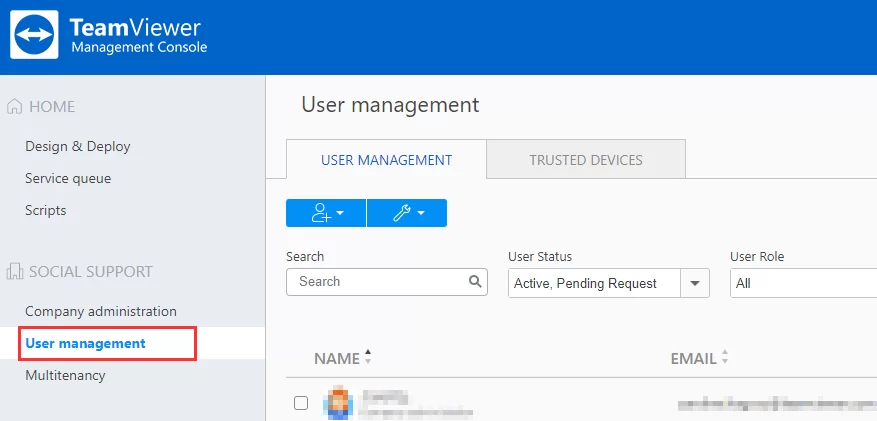
Task: Sort the list by Name column arrows
Action: (x=367, y=358)
